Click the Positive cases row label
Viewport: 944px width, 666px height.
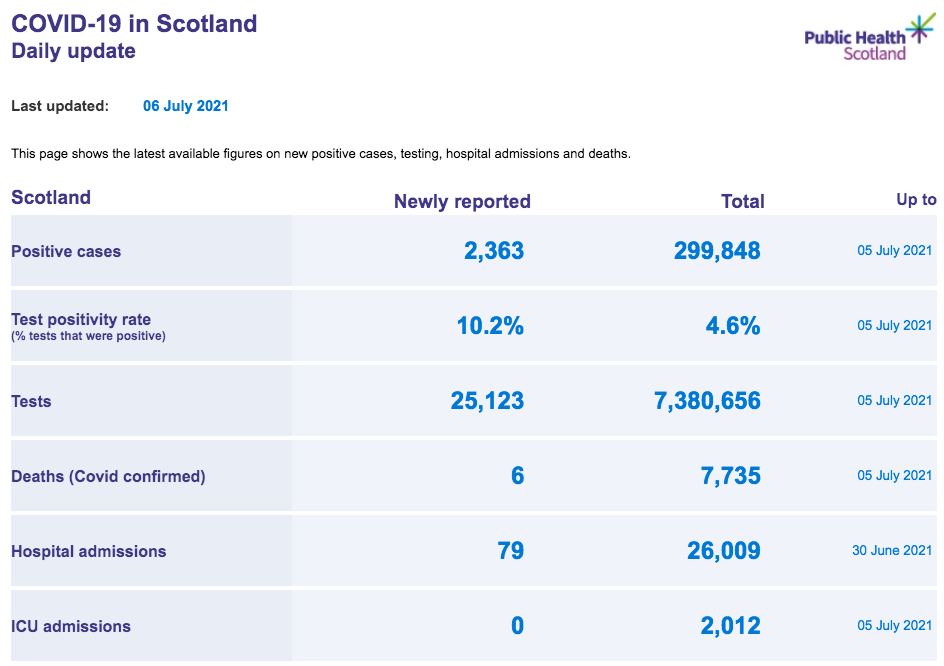(x=66, y=252)
